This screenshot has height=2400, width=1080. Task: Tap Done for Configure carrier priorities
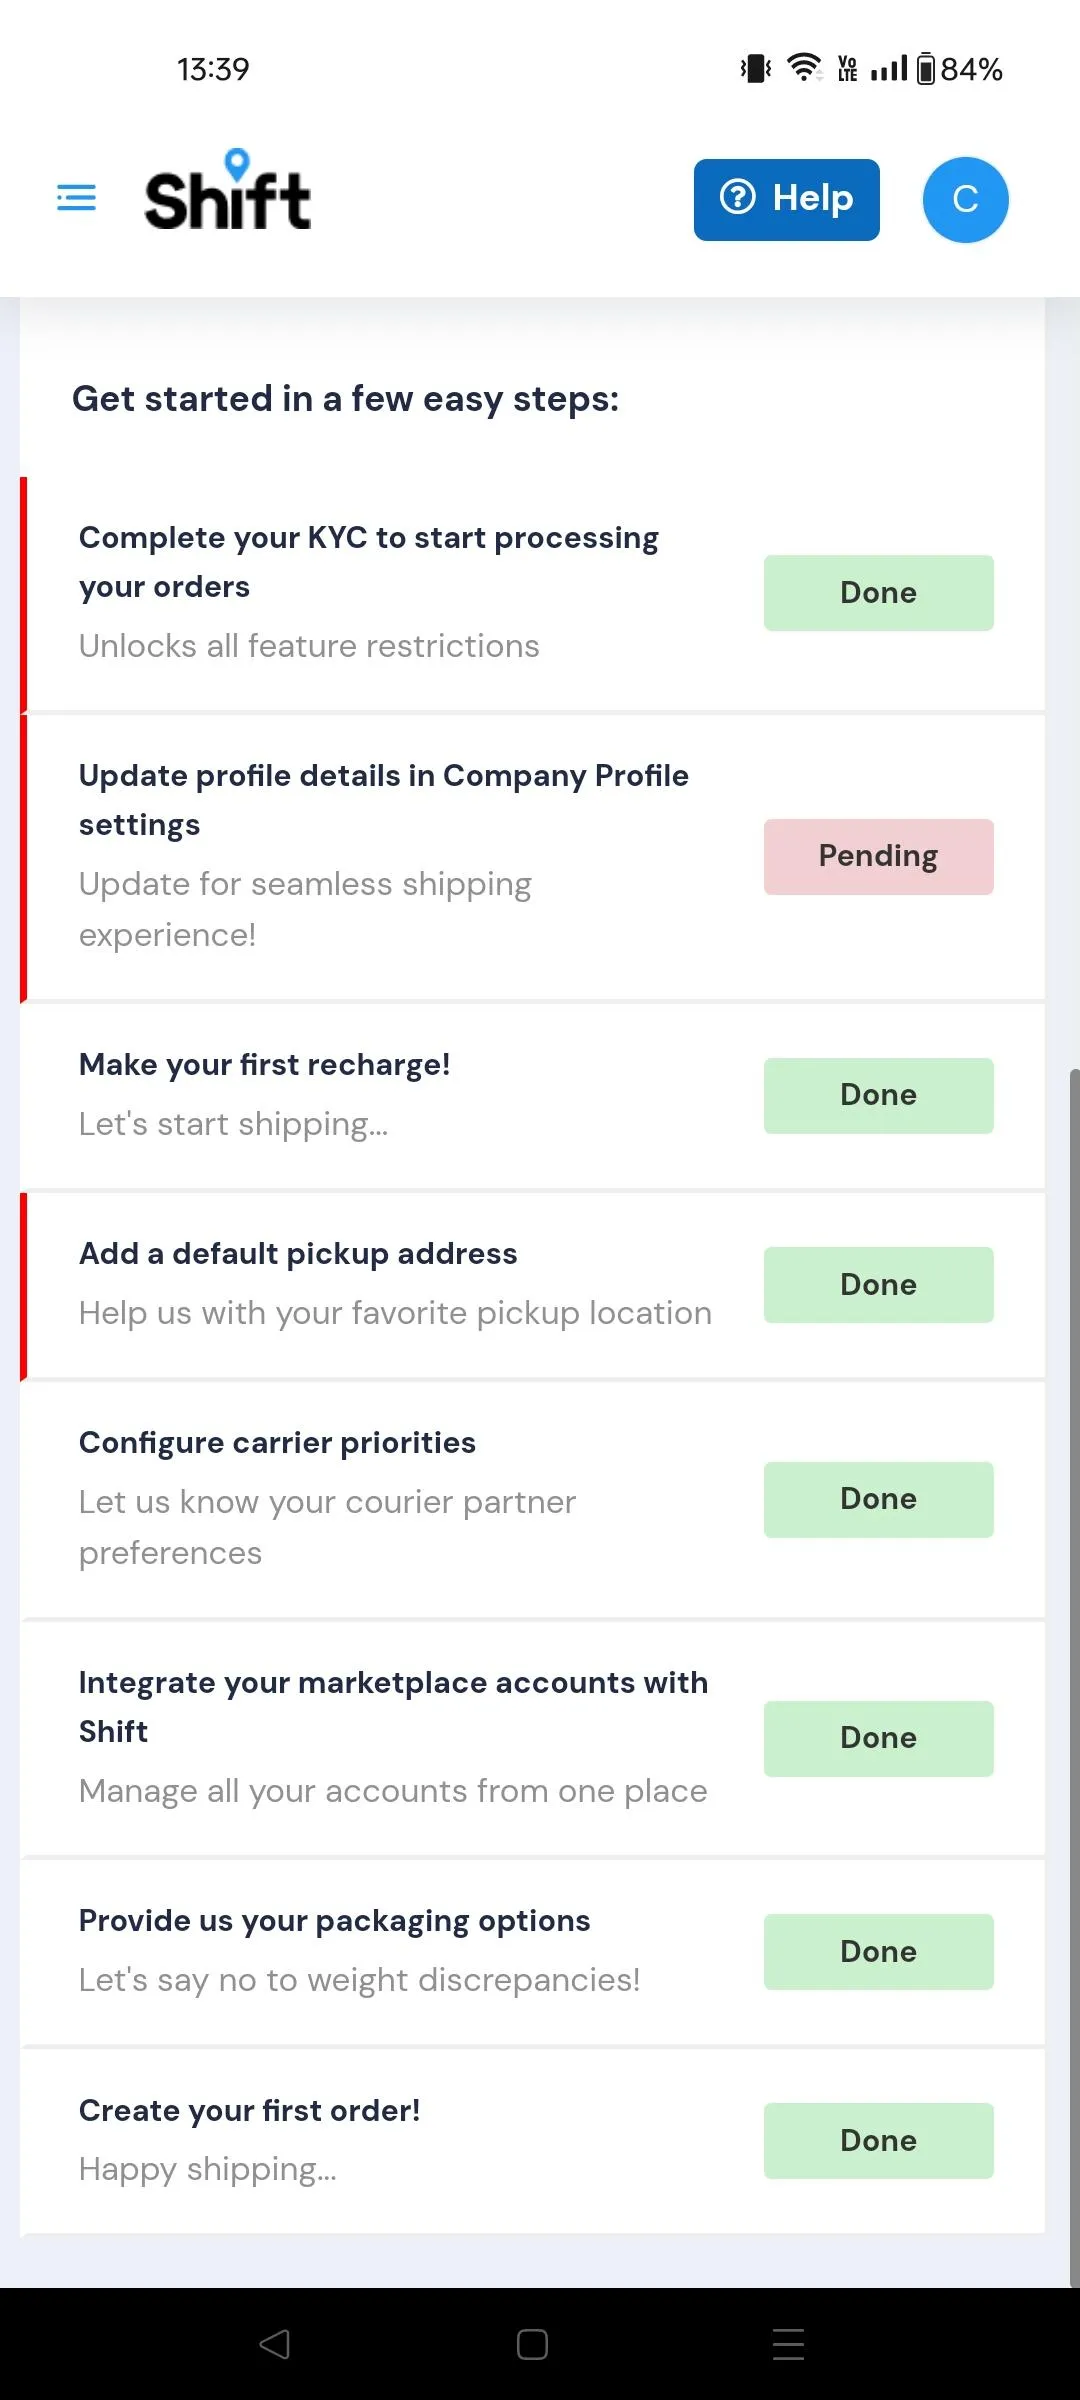[879, 1500]
